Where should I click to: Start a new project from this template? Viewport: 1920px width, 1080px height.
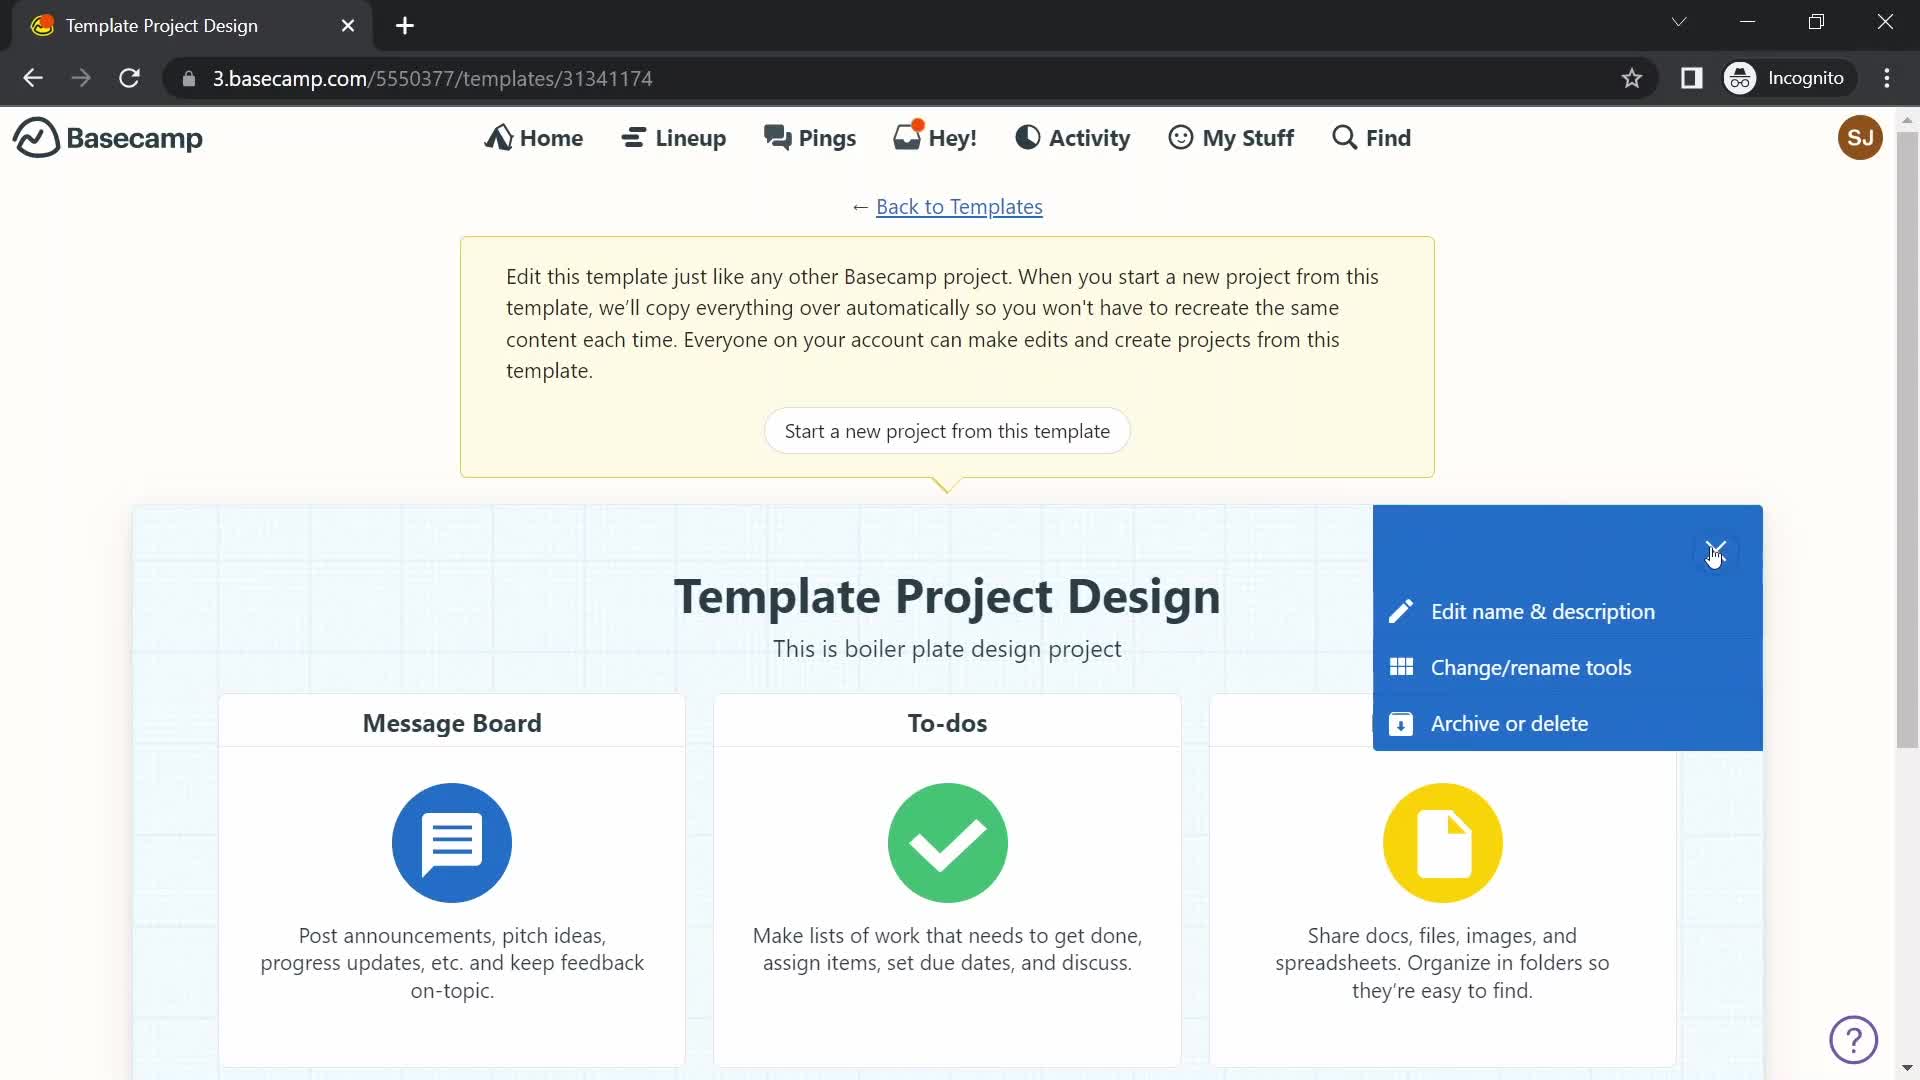[x=947, y=431]
